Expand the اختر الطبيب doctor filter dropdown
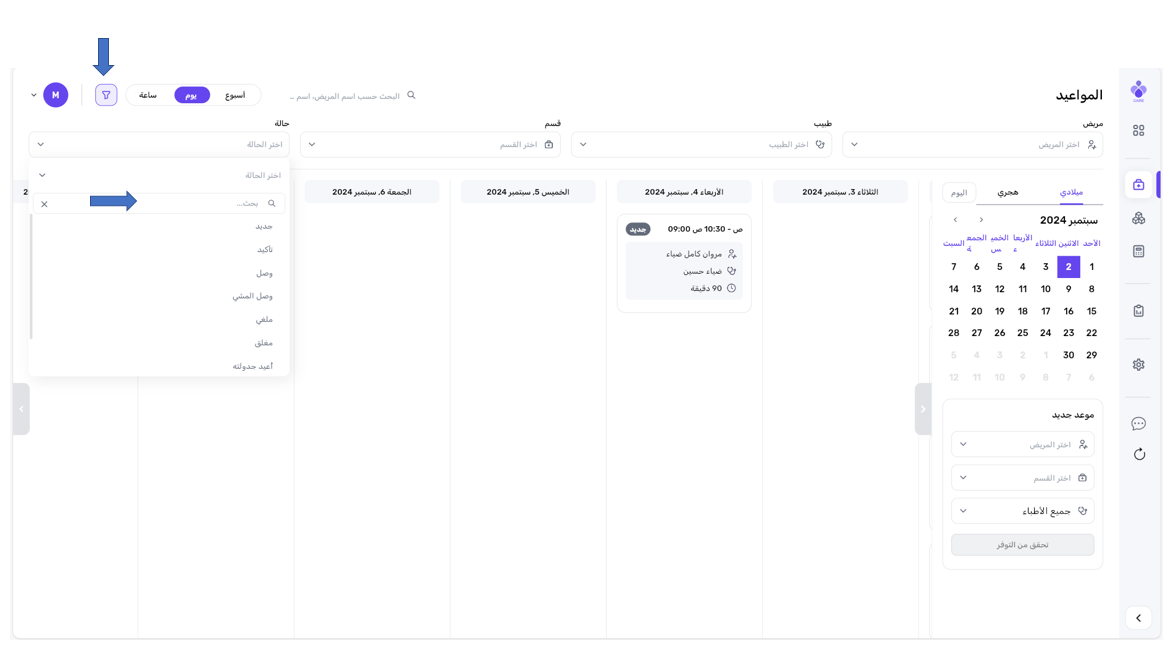The image size is (1167, 647). [x=701, y=145]
